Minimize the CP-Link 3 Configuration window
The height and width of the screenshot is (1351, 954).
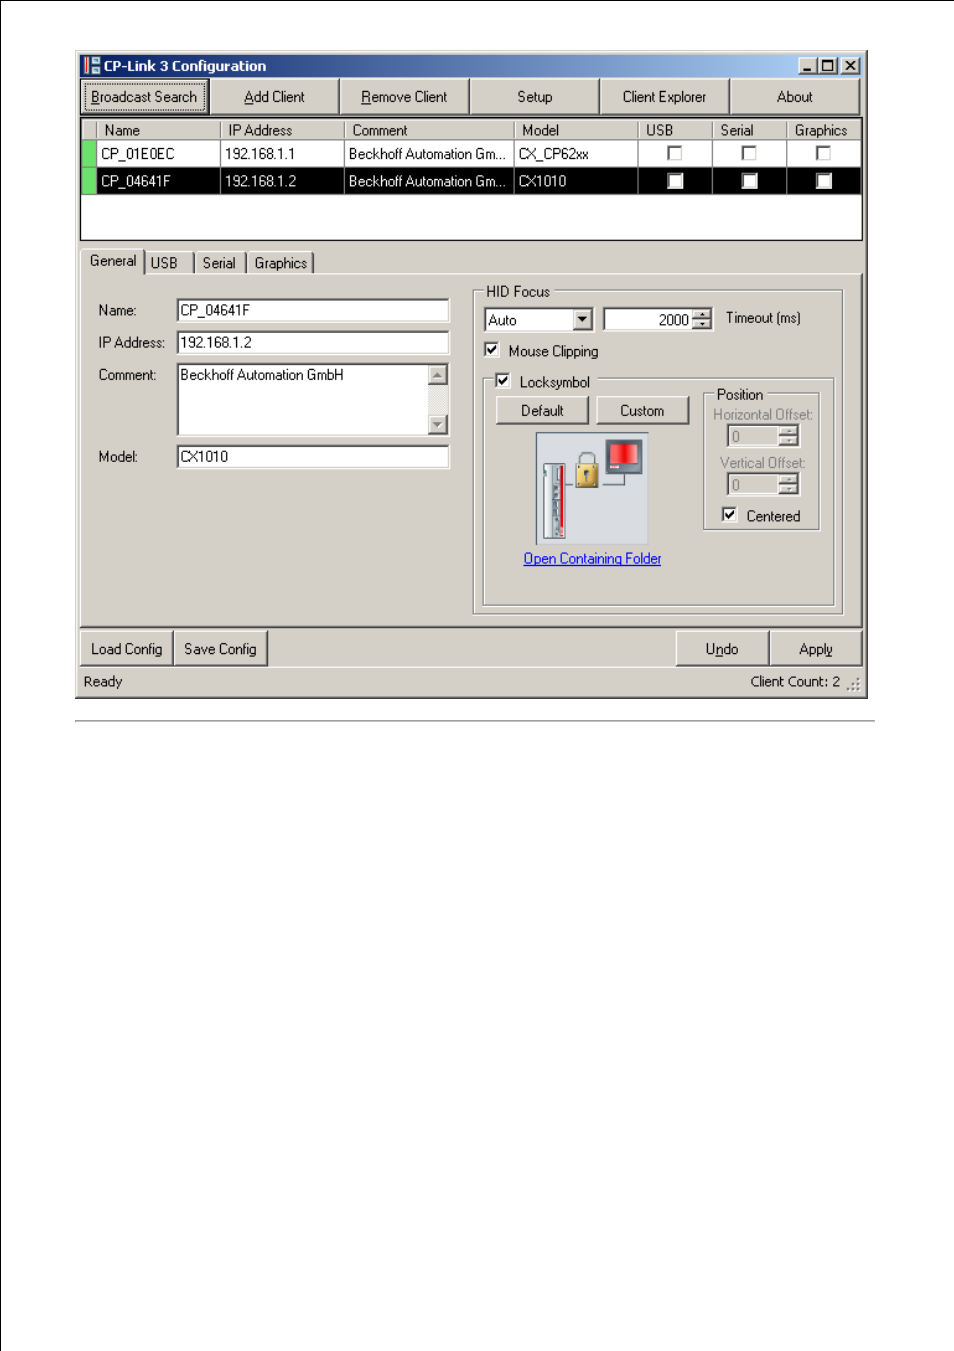(808, 66)
